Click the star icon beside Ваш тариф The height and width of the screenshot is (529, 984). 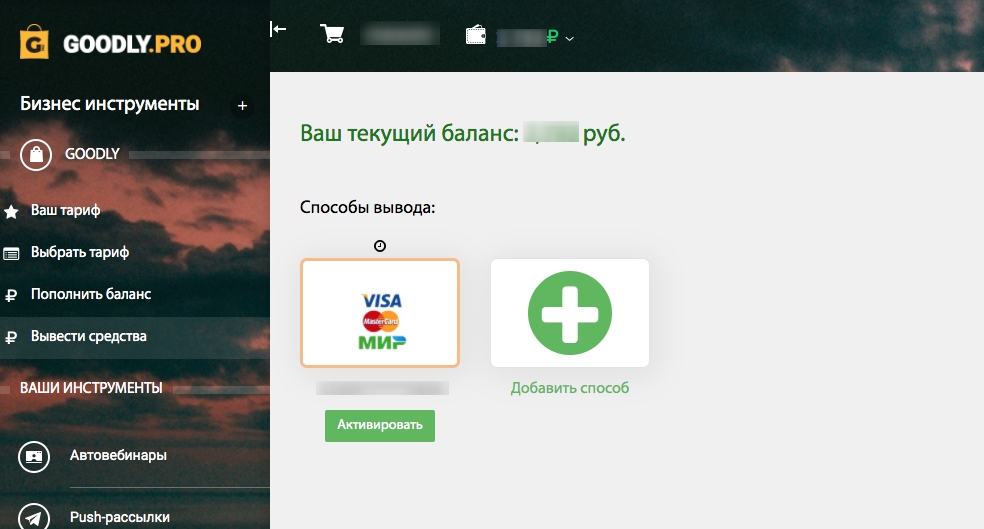(x=11, y=211)
